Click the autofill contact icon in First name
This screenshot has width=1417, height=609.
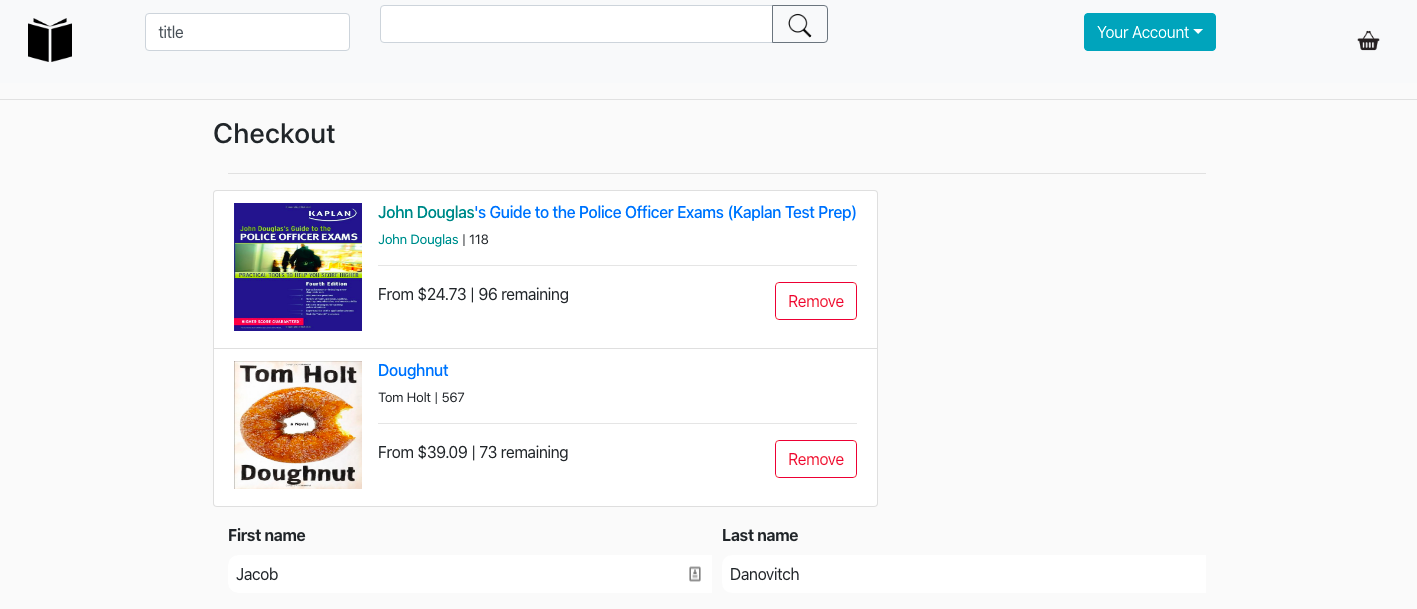695,574
